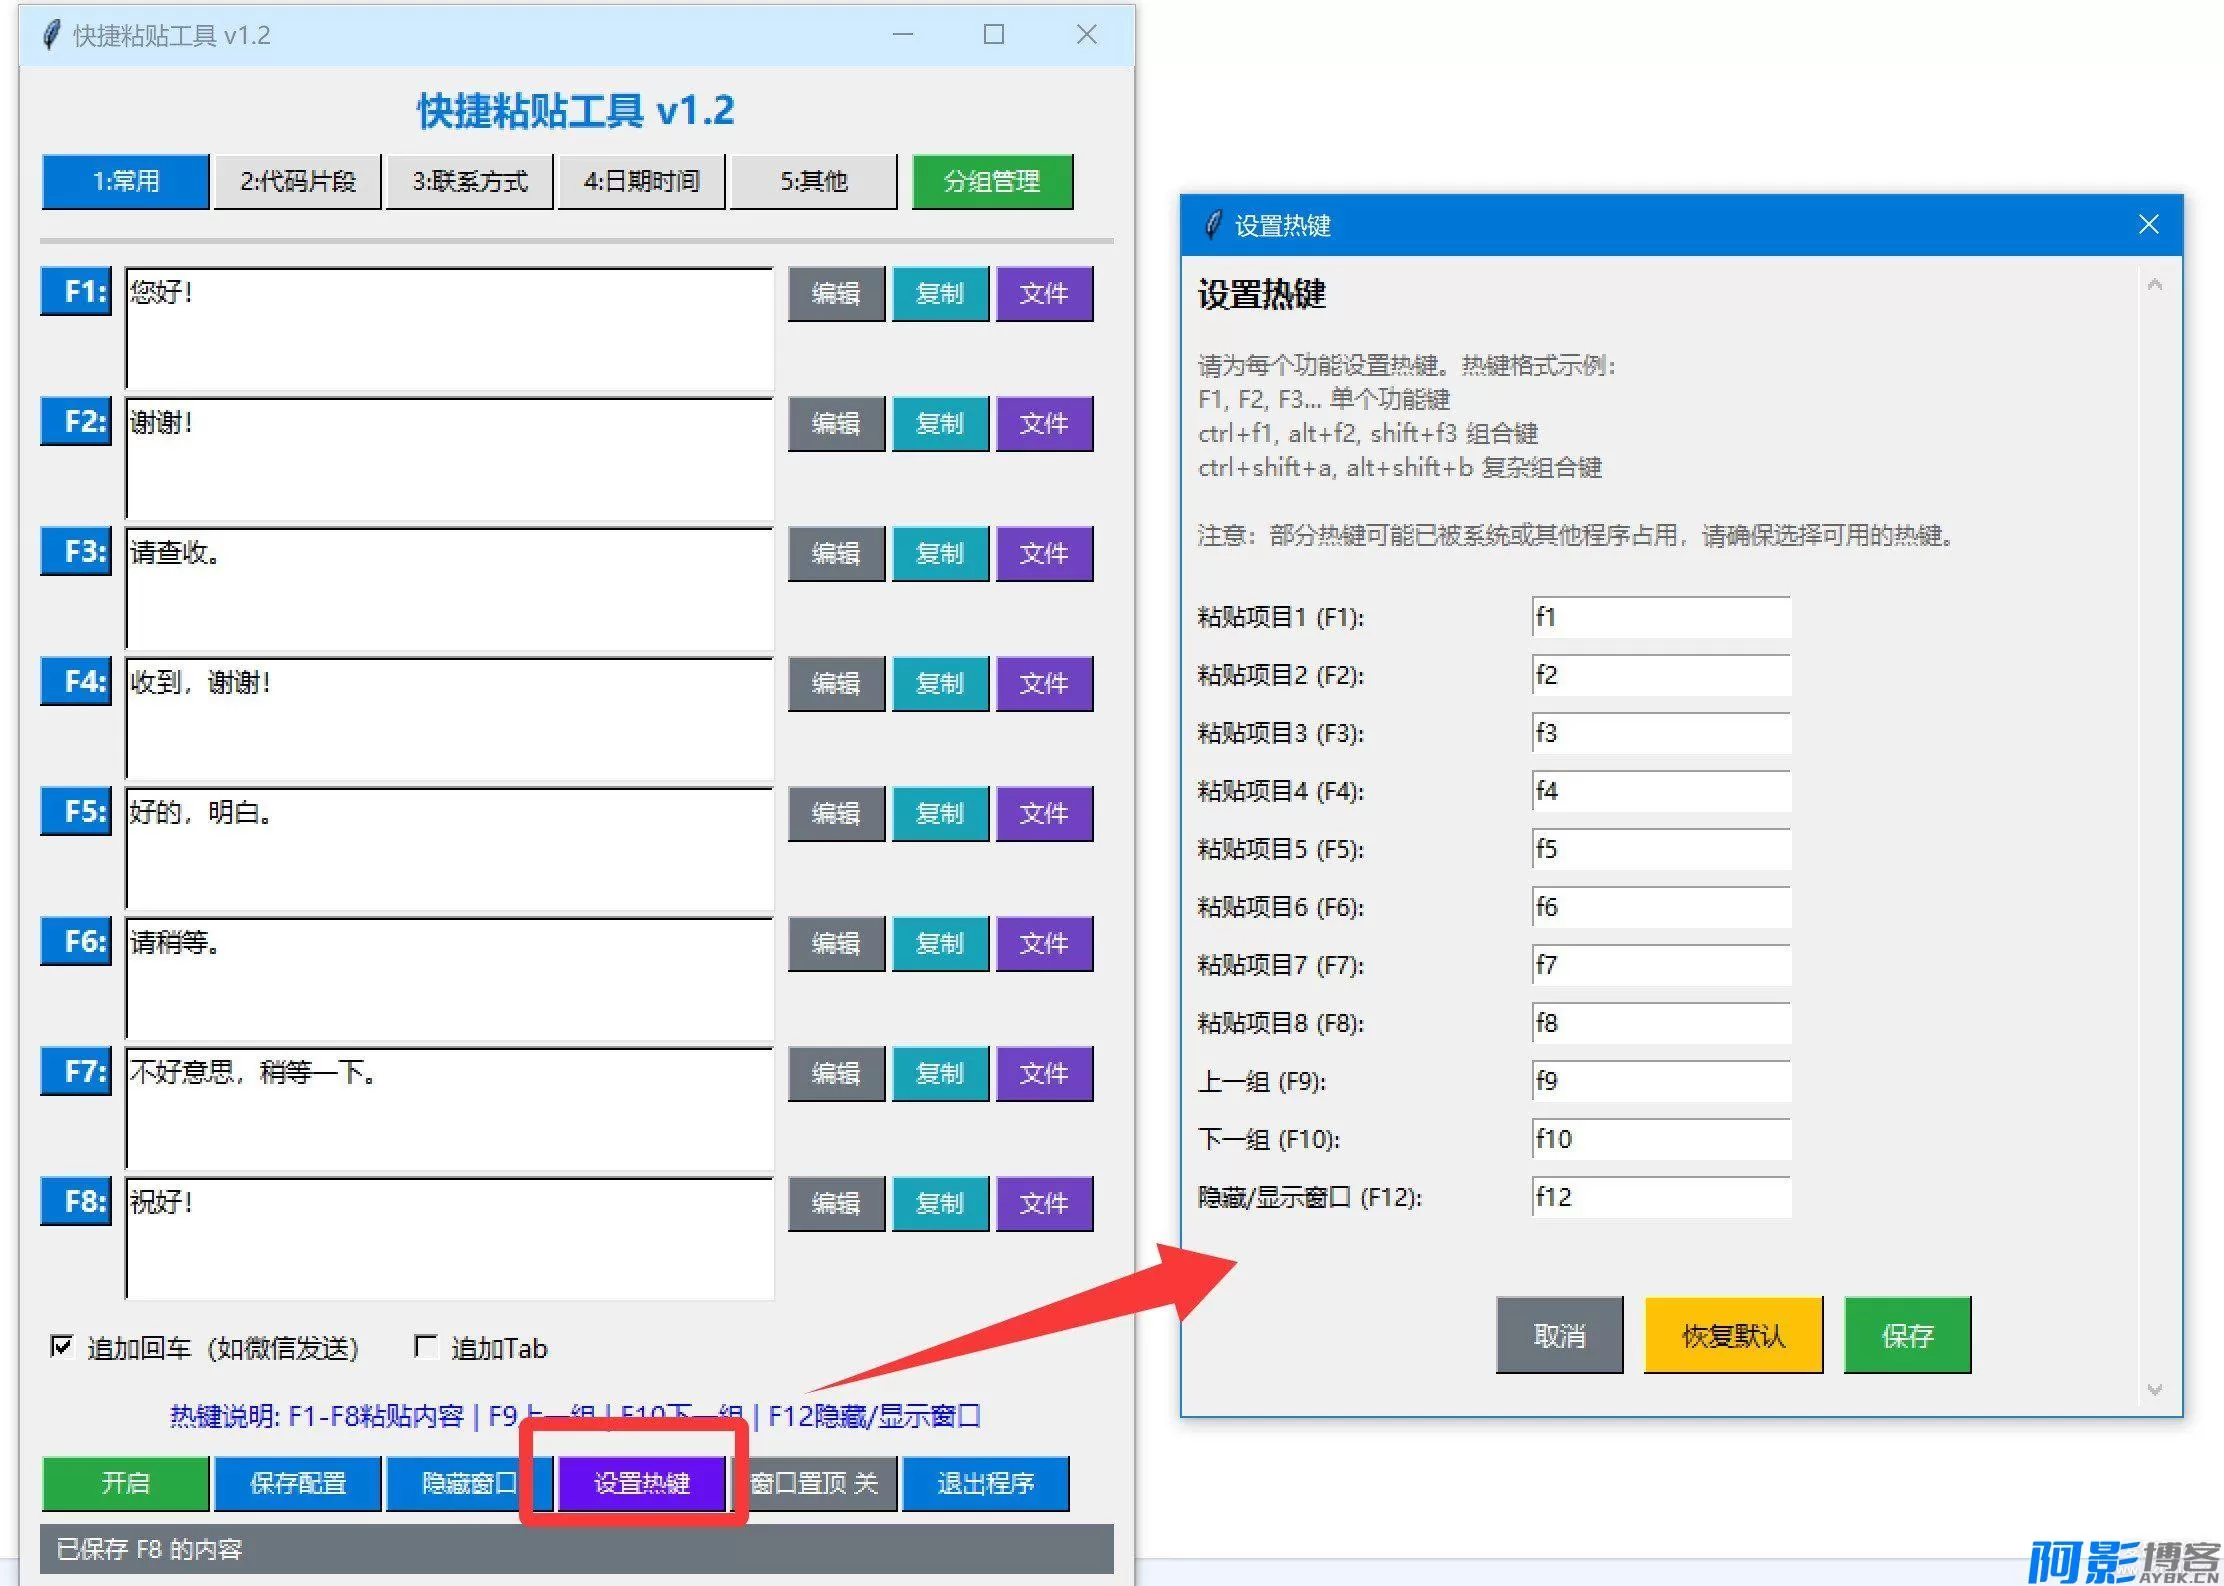The height and width of the screenshot is (1586, 2224).
Task: Click the feather icon in hotkey dialog title
Action: click(x=1213, y=225)
